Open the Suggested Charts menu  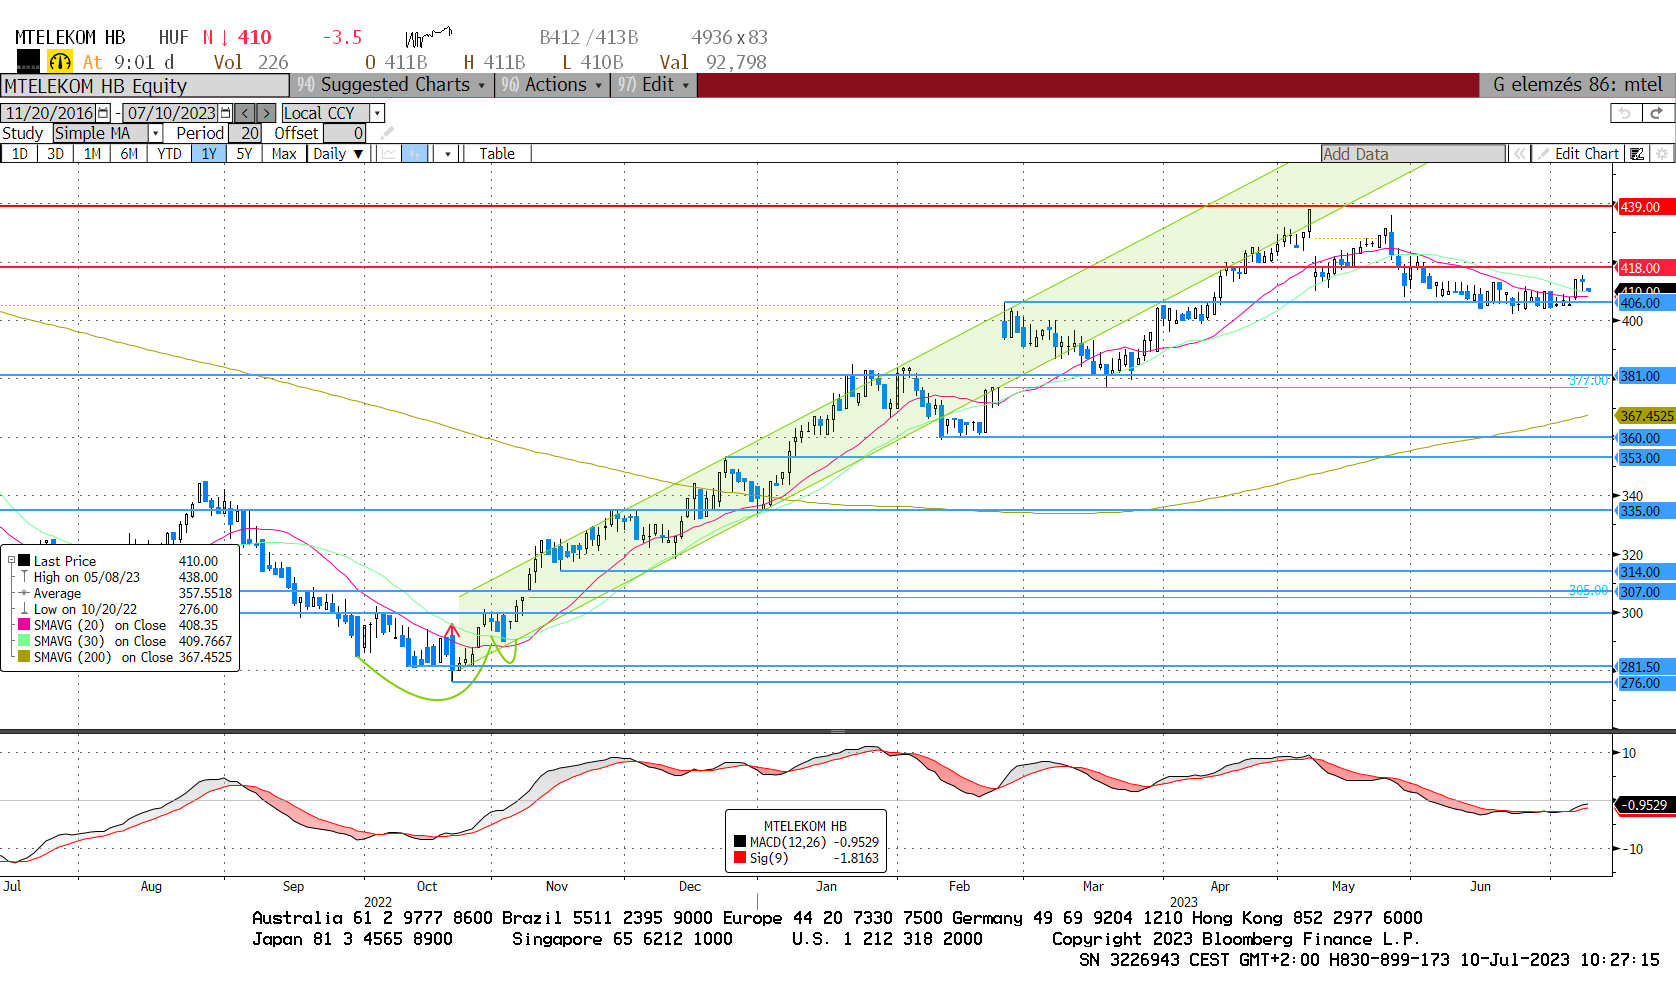(x=392, y=85)
